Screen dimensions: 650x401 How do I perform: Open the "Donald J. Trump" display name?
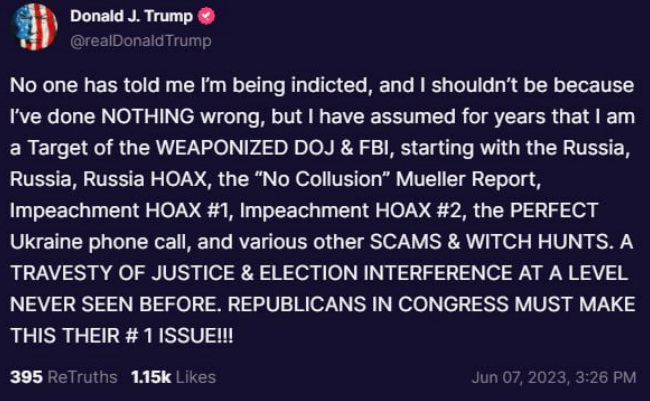130,18
